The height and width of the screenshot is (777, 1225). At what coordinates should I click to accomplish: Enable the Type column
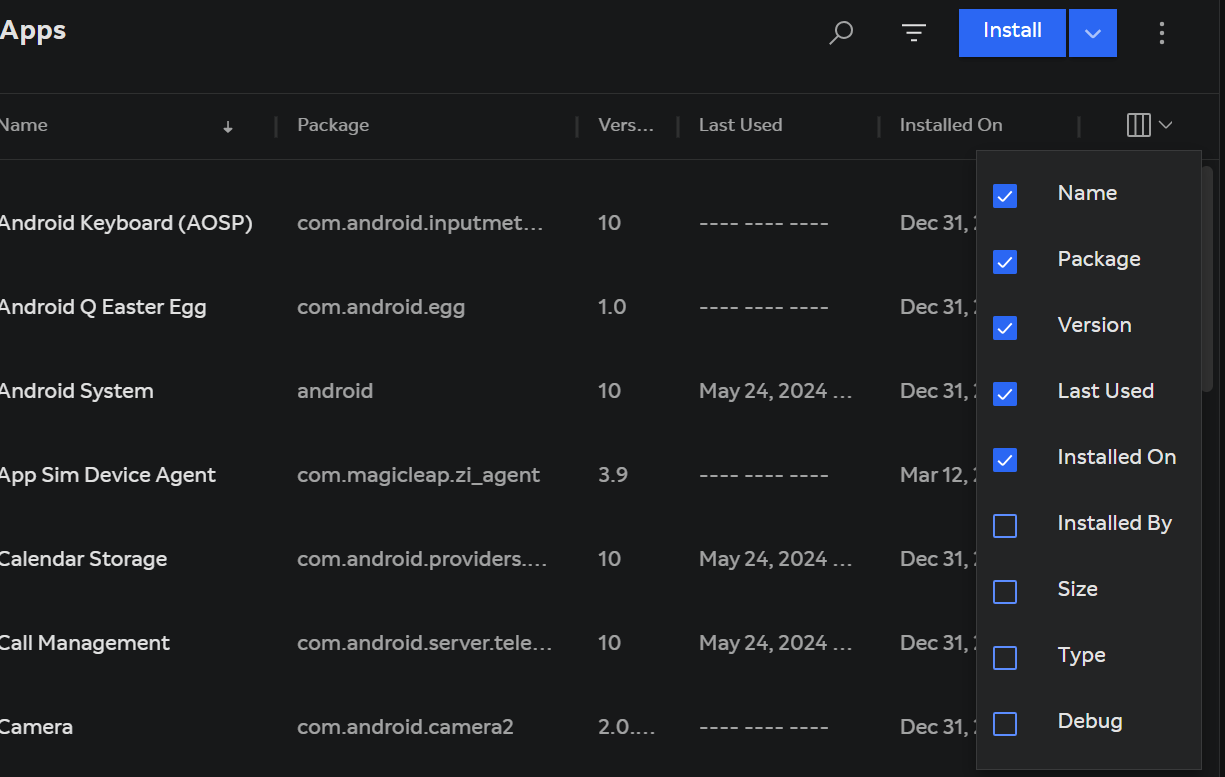click(1004, 657)
